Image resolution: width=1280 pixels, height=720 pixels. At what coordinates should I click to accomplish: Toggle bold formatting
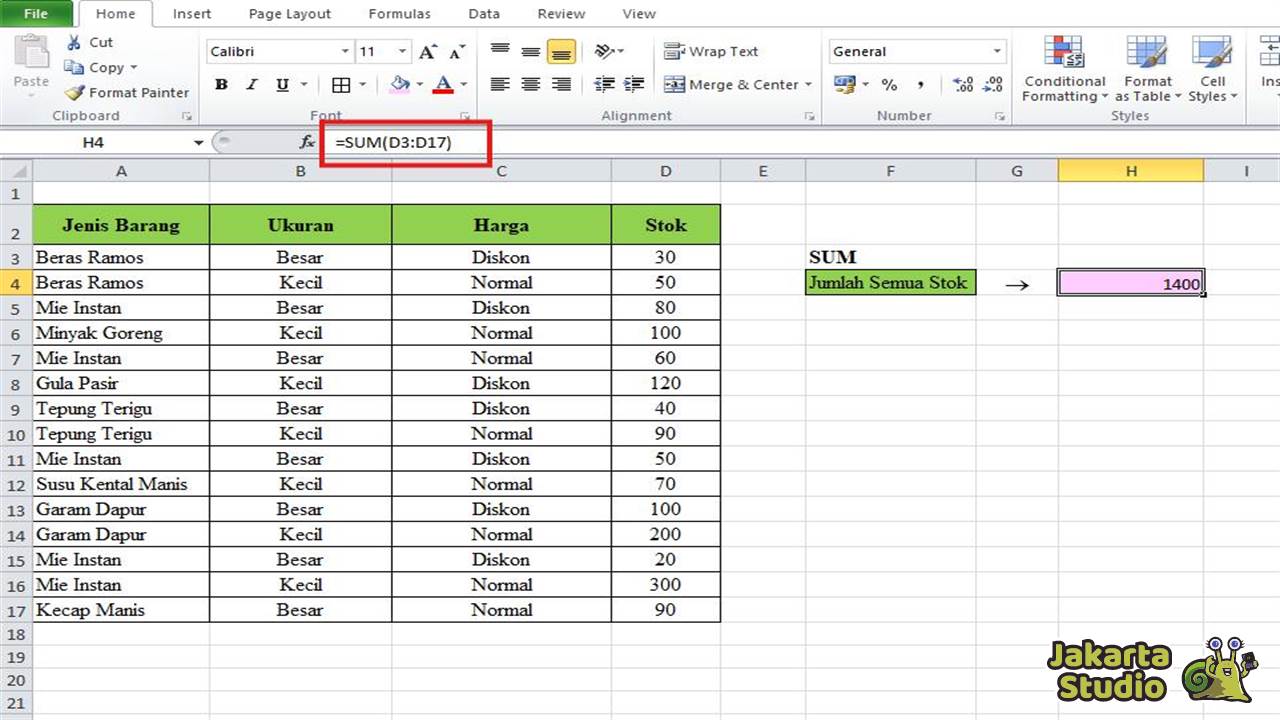pyautogui.click(x=221, y=85)
